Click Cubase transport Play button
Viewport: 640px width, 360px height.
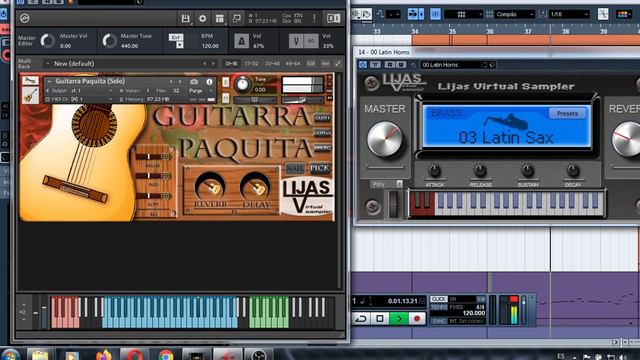[398, 318]
